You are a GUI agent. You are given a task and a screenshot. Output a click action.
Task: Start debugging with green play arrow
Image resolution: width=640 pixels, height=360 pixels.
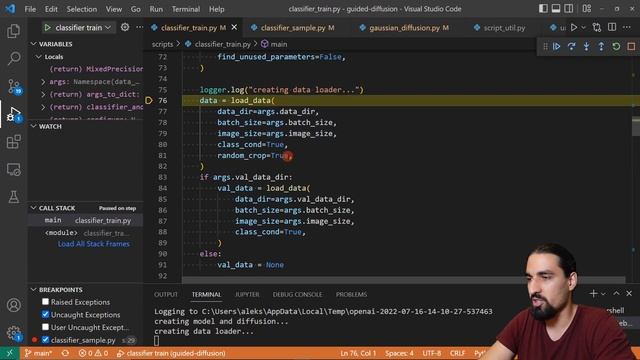(47, 27)
